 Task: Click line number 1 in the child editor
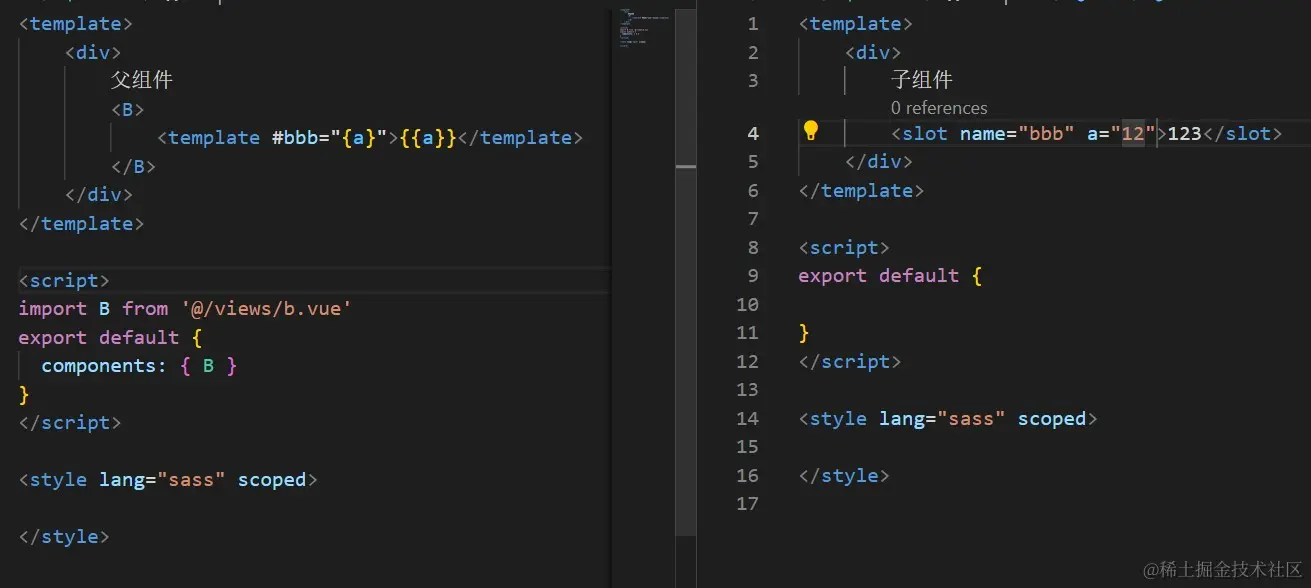click(753, 23)
